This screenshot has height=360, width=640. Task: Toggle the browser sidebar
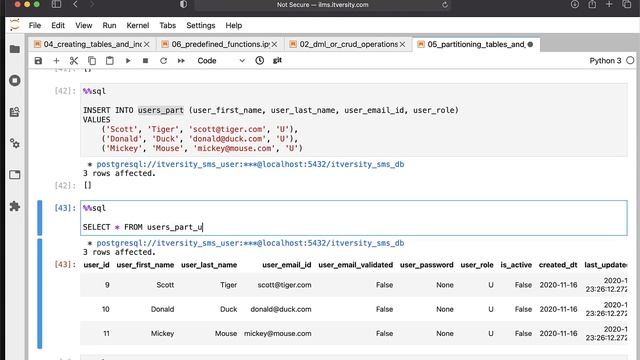click(x=56, y=4)
